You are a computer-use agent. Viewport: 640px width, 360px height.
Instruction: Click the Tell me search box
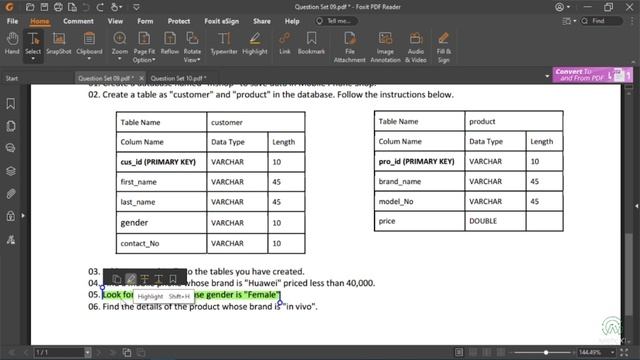[x=336, y=21]
